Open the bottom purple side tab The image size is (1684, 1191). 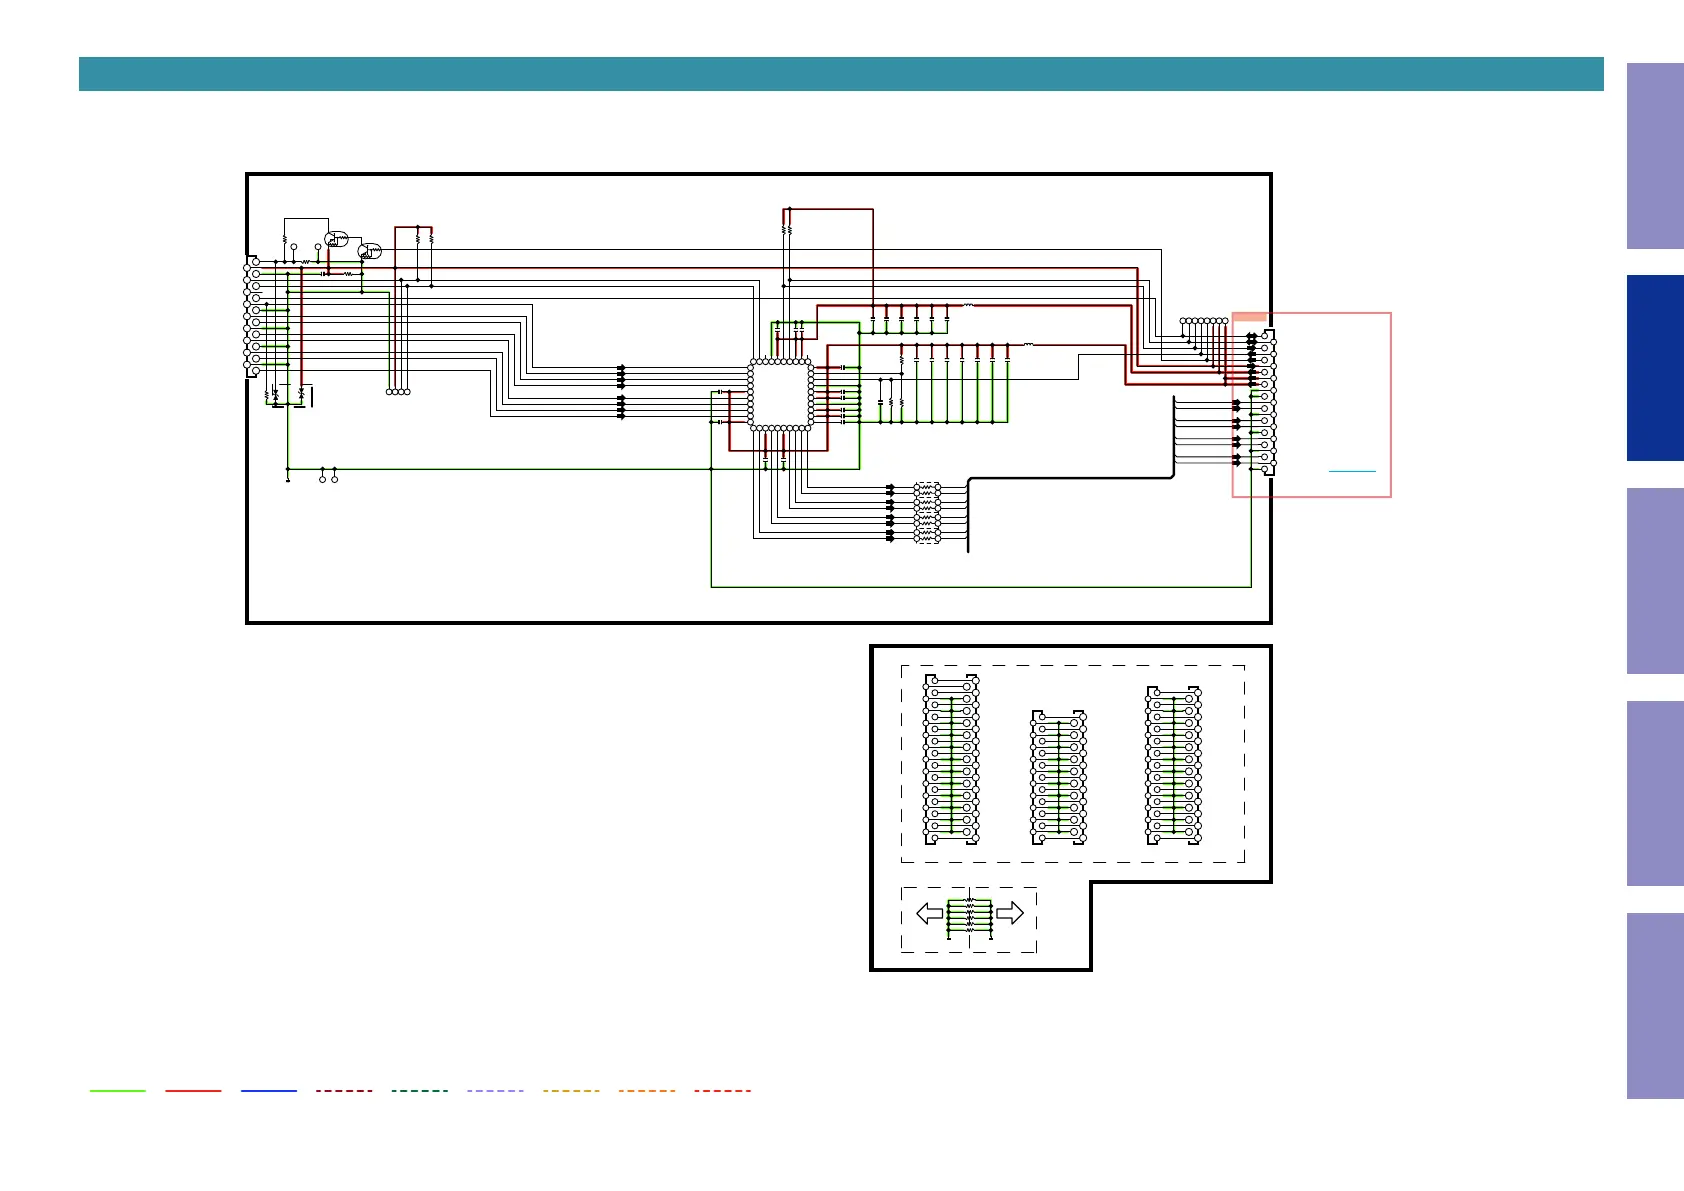point(1654,1005)
